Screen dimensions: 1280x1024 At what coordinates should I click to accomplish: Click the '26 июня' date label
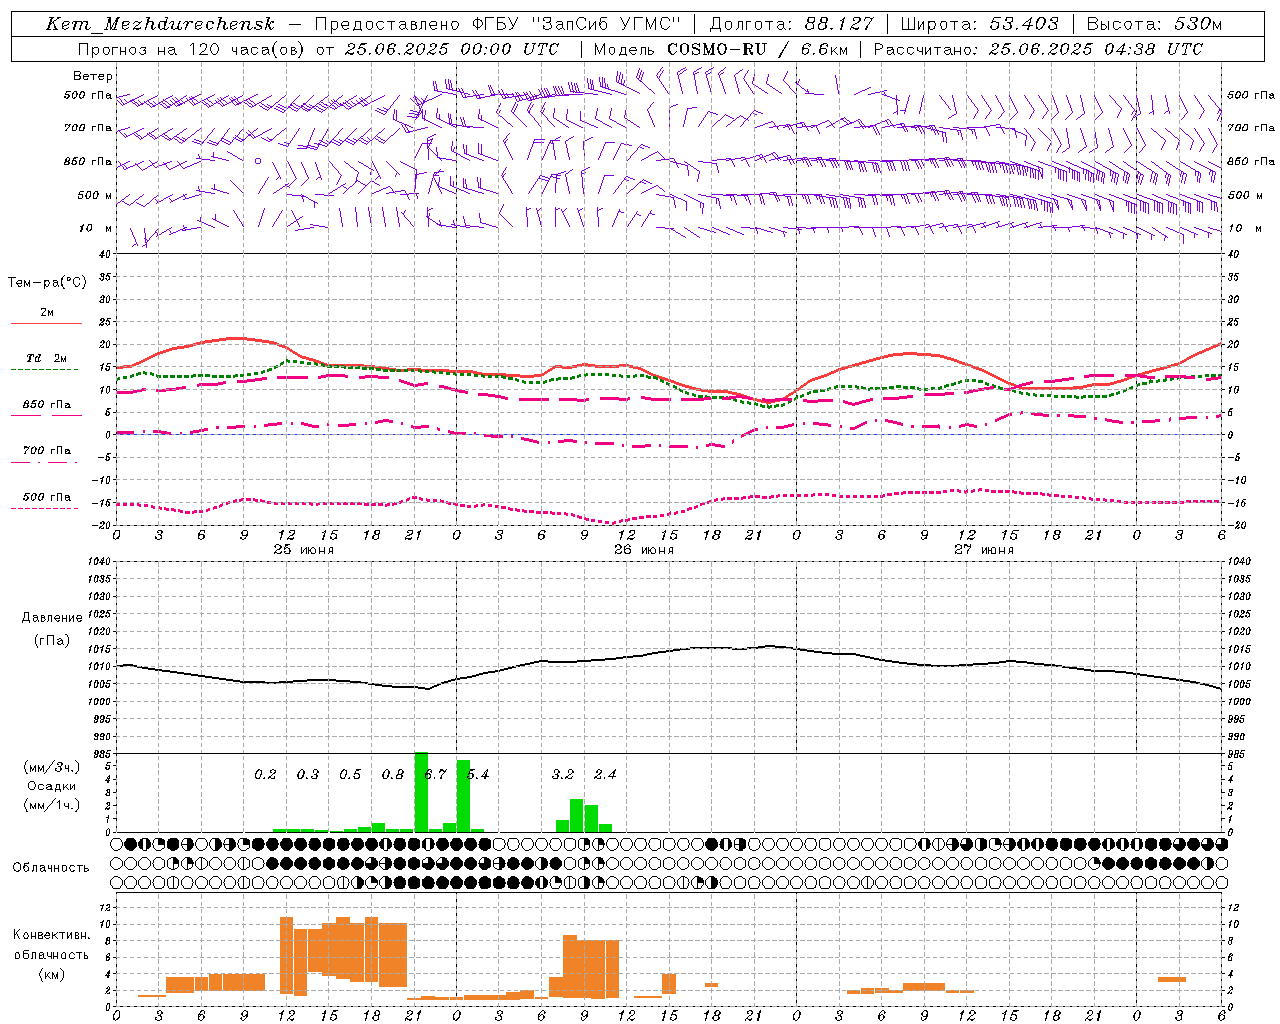click(x=644, y=550)
